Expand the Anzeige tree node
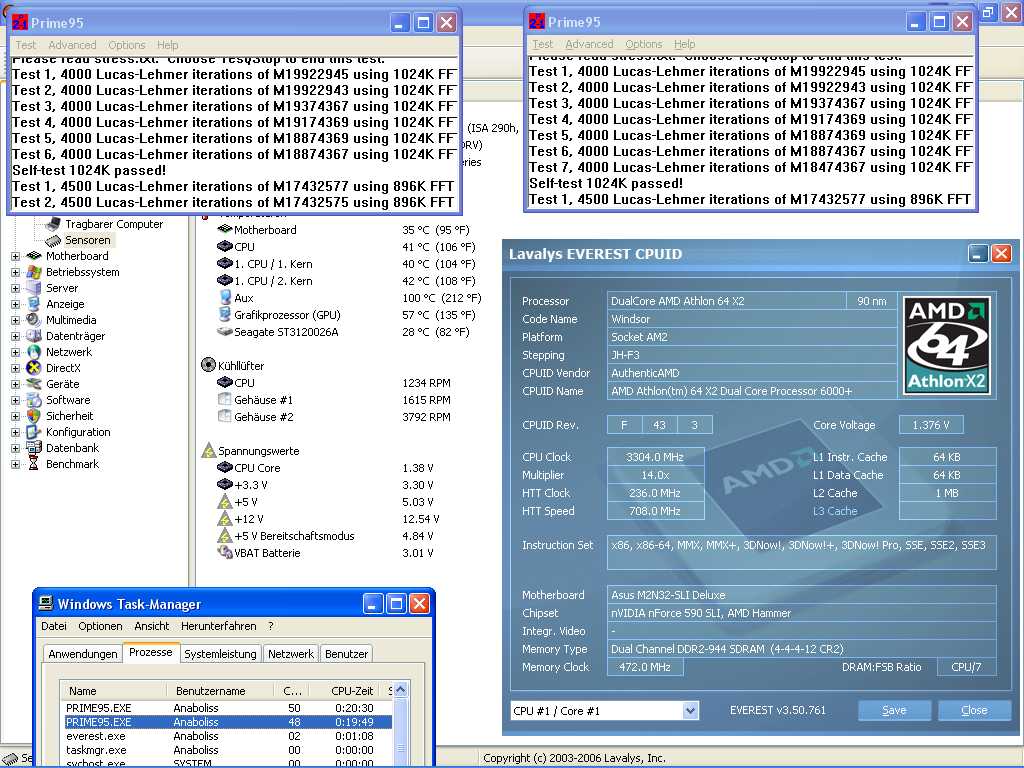Image resolution: width=1024 pixels, height=768 pixels. coord(15,304)
